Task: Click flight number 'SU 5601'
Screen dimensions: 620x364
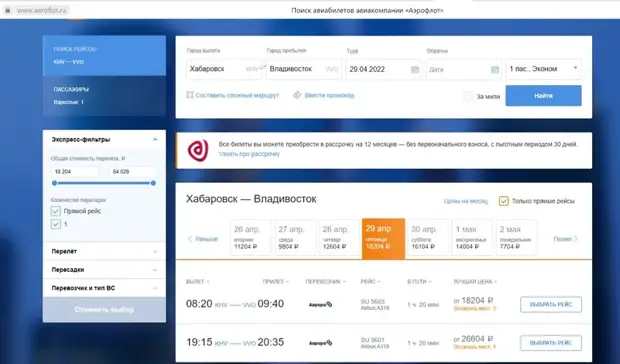Action: pos(372,340)
